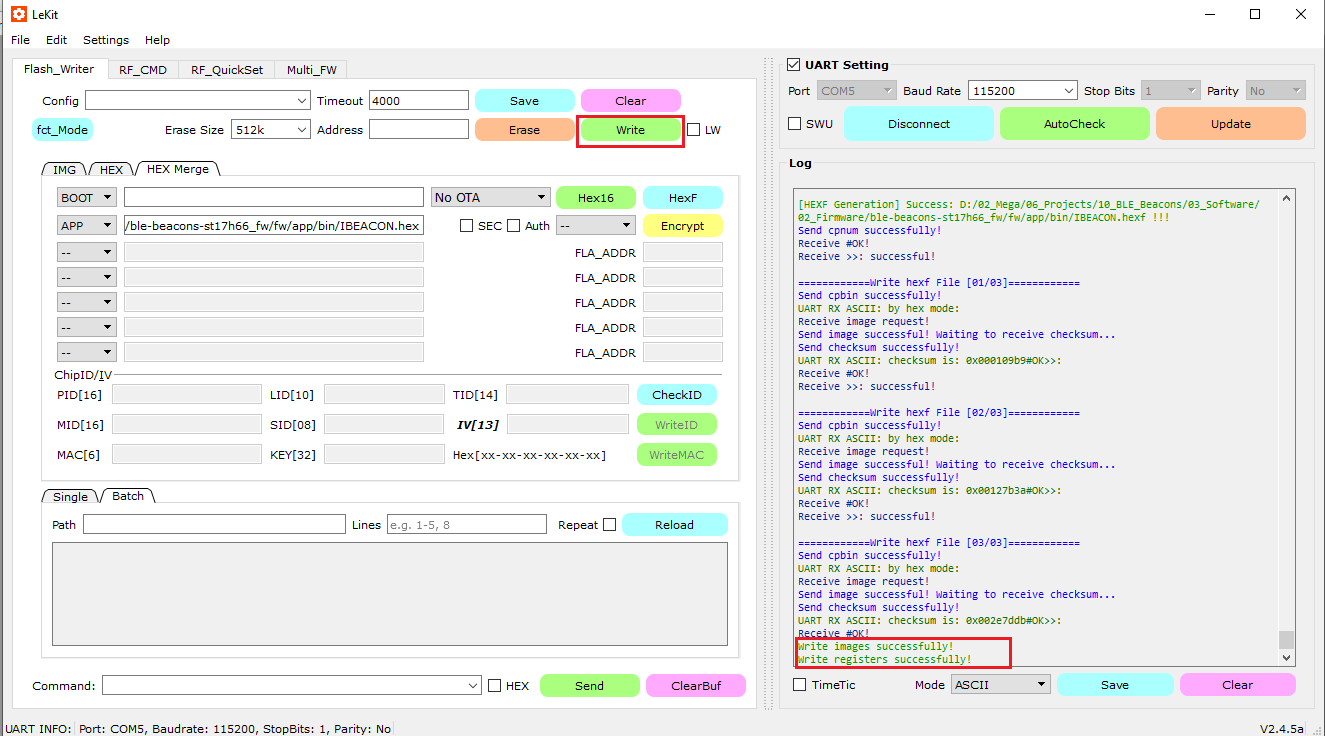Click the Address input field
The height and width of the screenshot is (736, 1325).
(x=418, y=130)
